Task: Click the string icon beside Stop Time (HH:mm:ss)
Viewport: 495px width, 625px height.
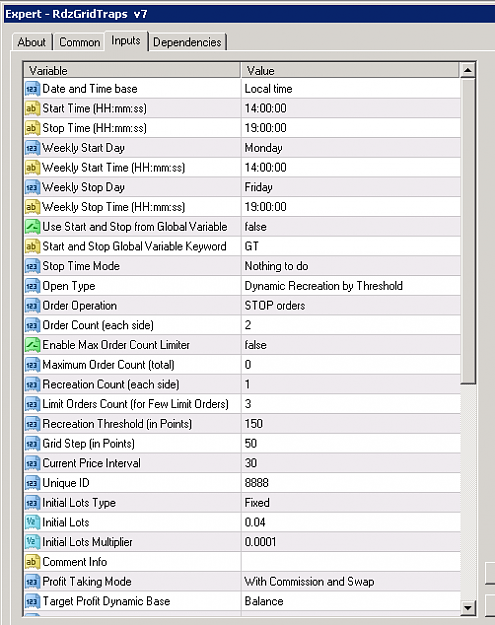Action: click(x=32, y=128)
